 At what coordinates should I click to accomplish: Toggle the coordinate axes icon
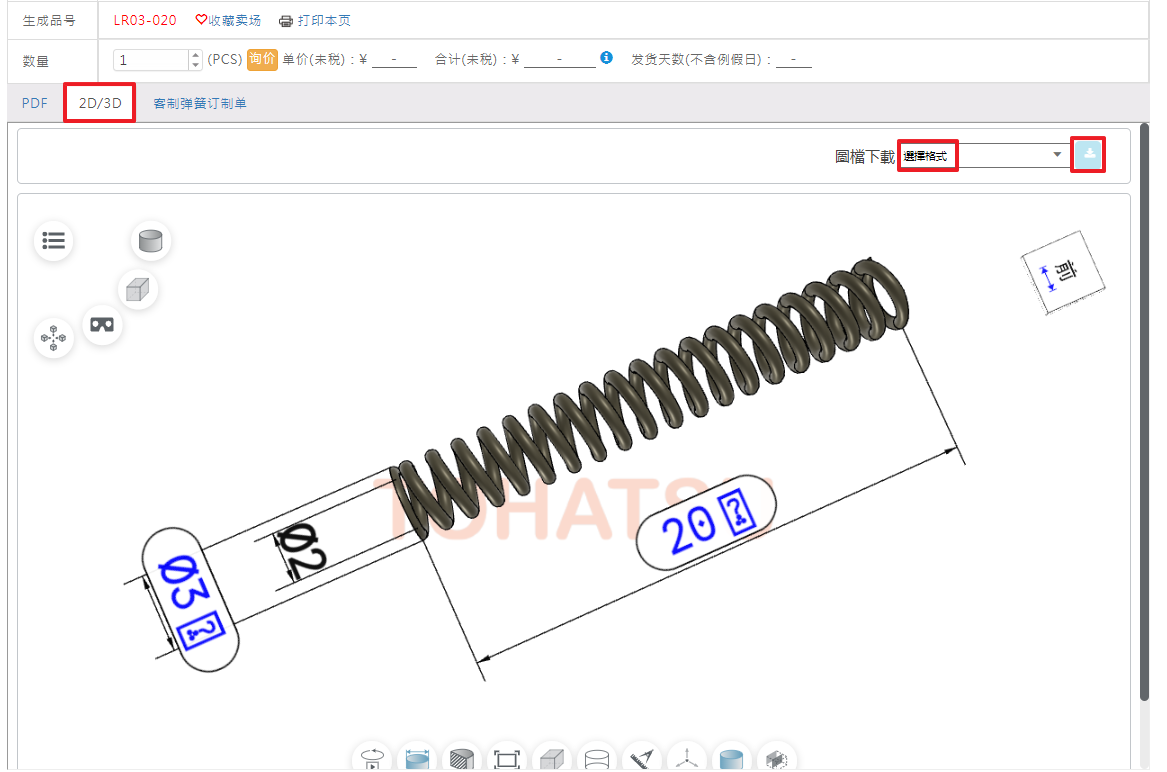[x=686, y=759]
